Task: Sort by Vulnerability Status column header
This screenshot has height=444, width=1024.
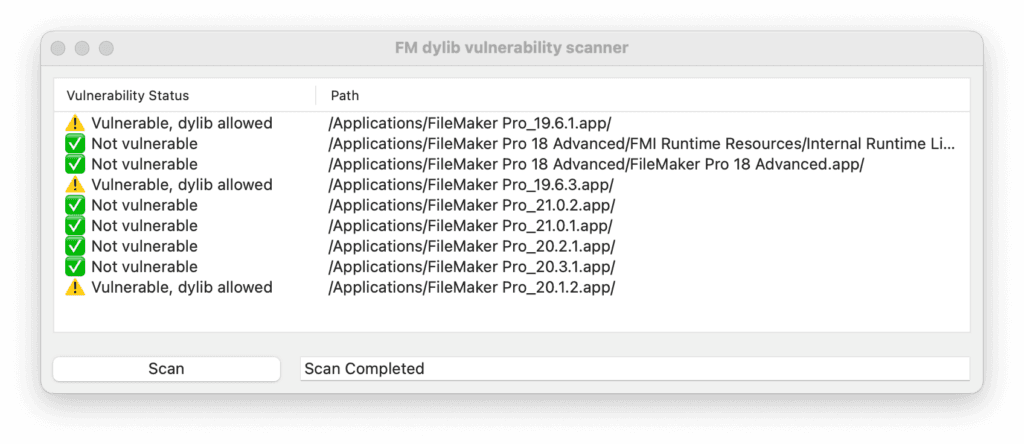Action: [128, 96]
